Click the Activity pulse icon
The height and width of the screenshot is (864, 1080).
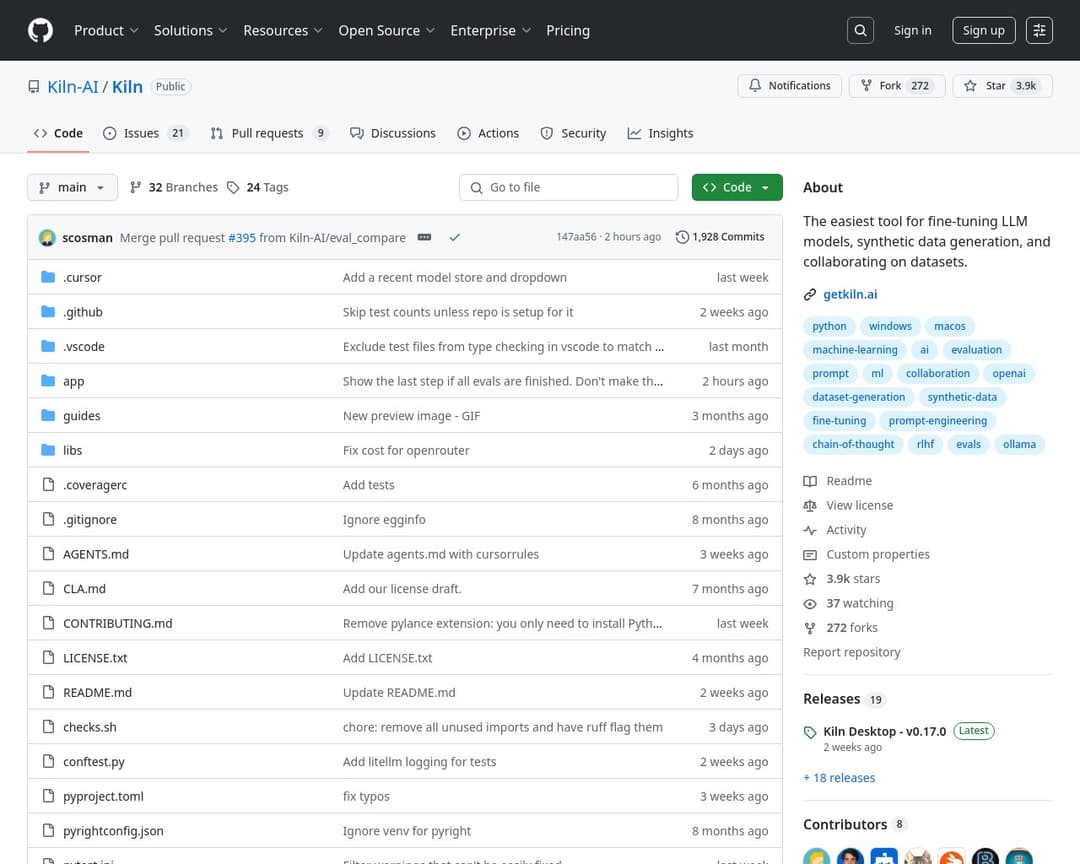point(810,530)
